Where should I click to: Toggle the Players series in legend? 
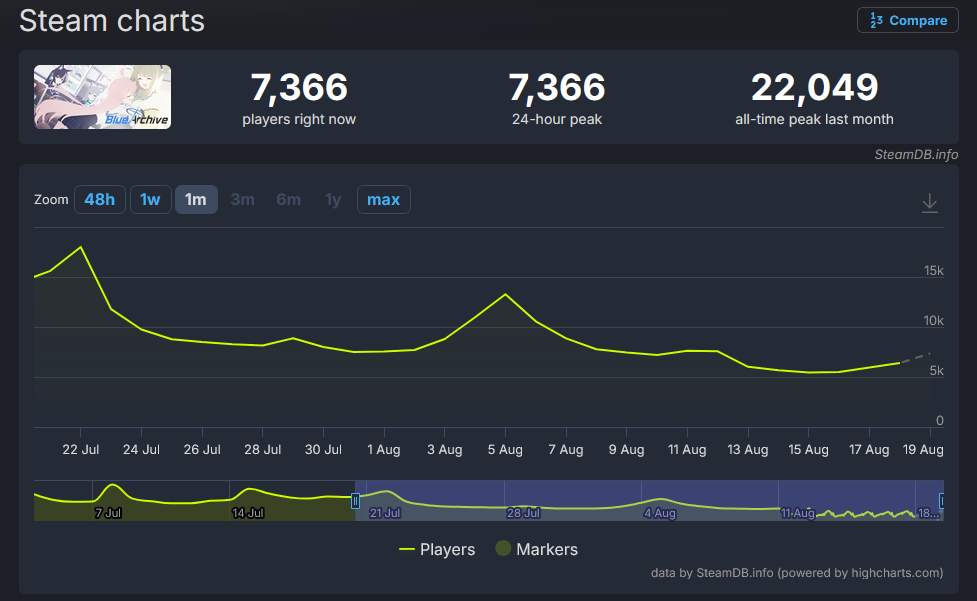click(x=437, y=549)
